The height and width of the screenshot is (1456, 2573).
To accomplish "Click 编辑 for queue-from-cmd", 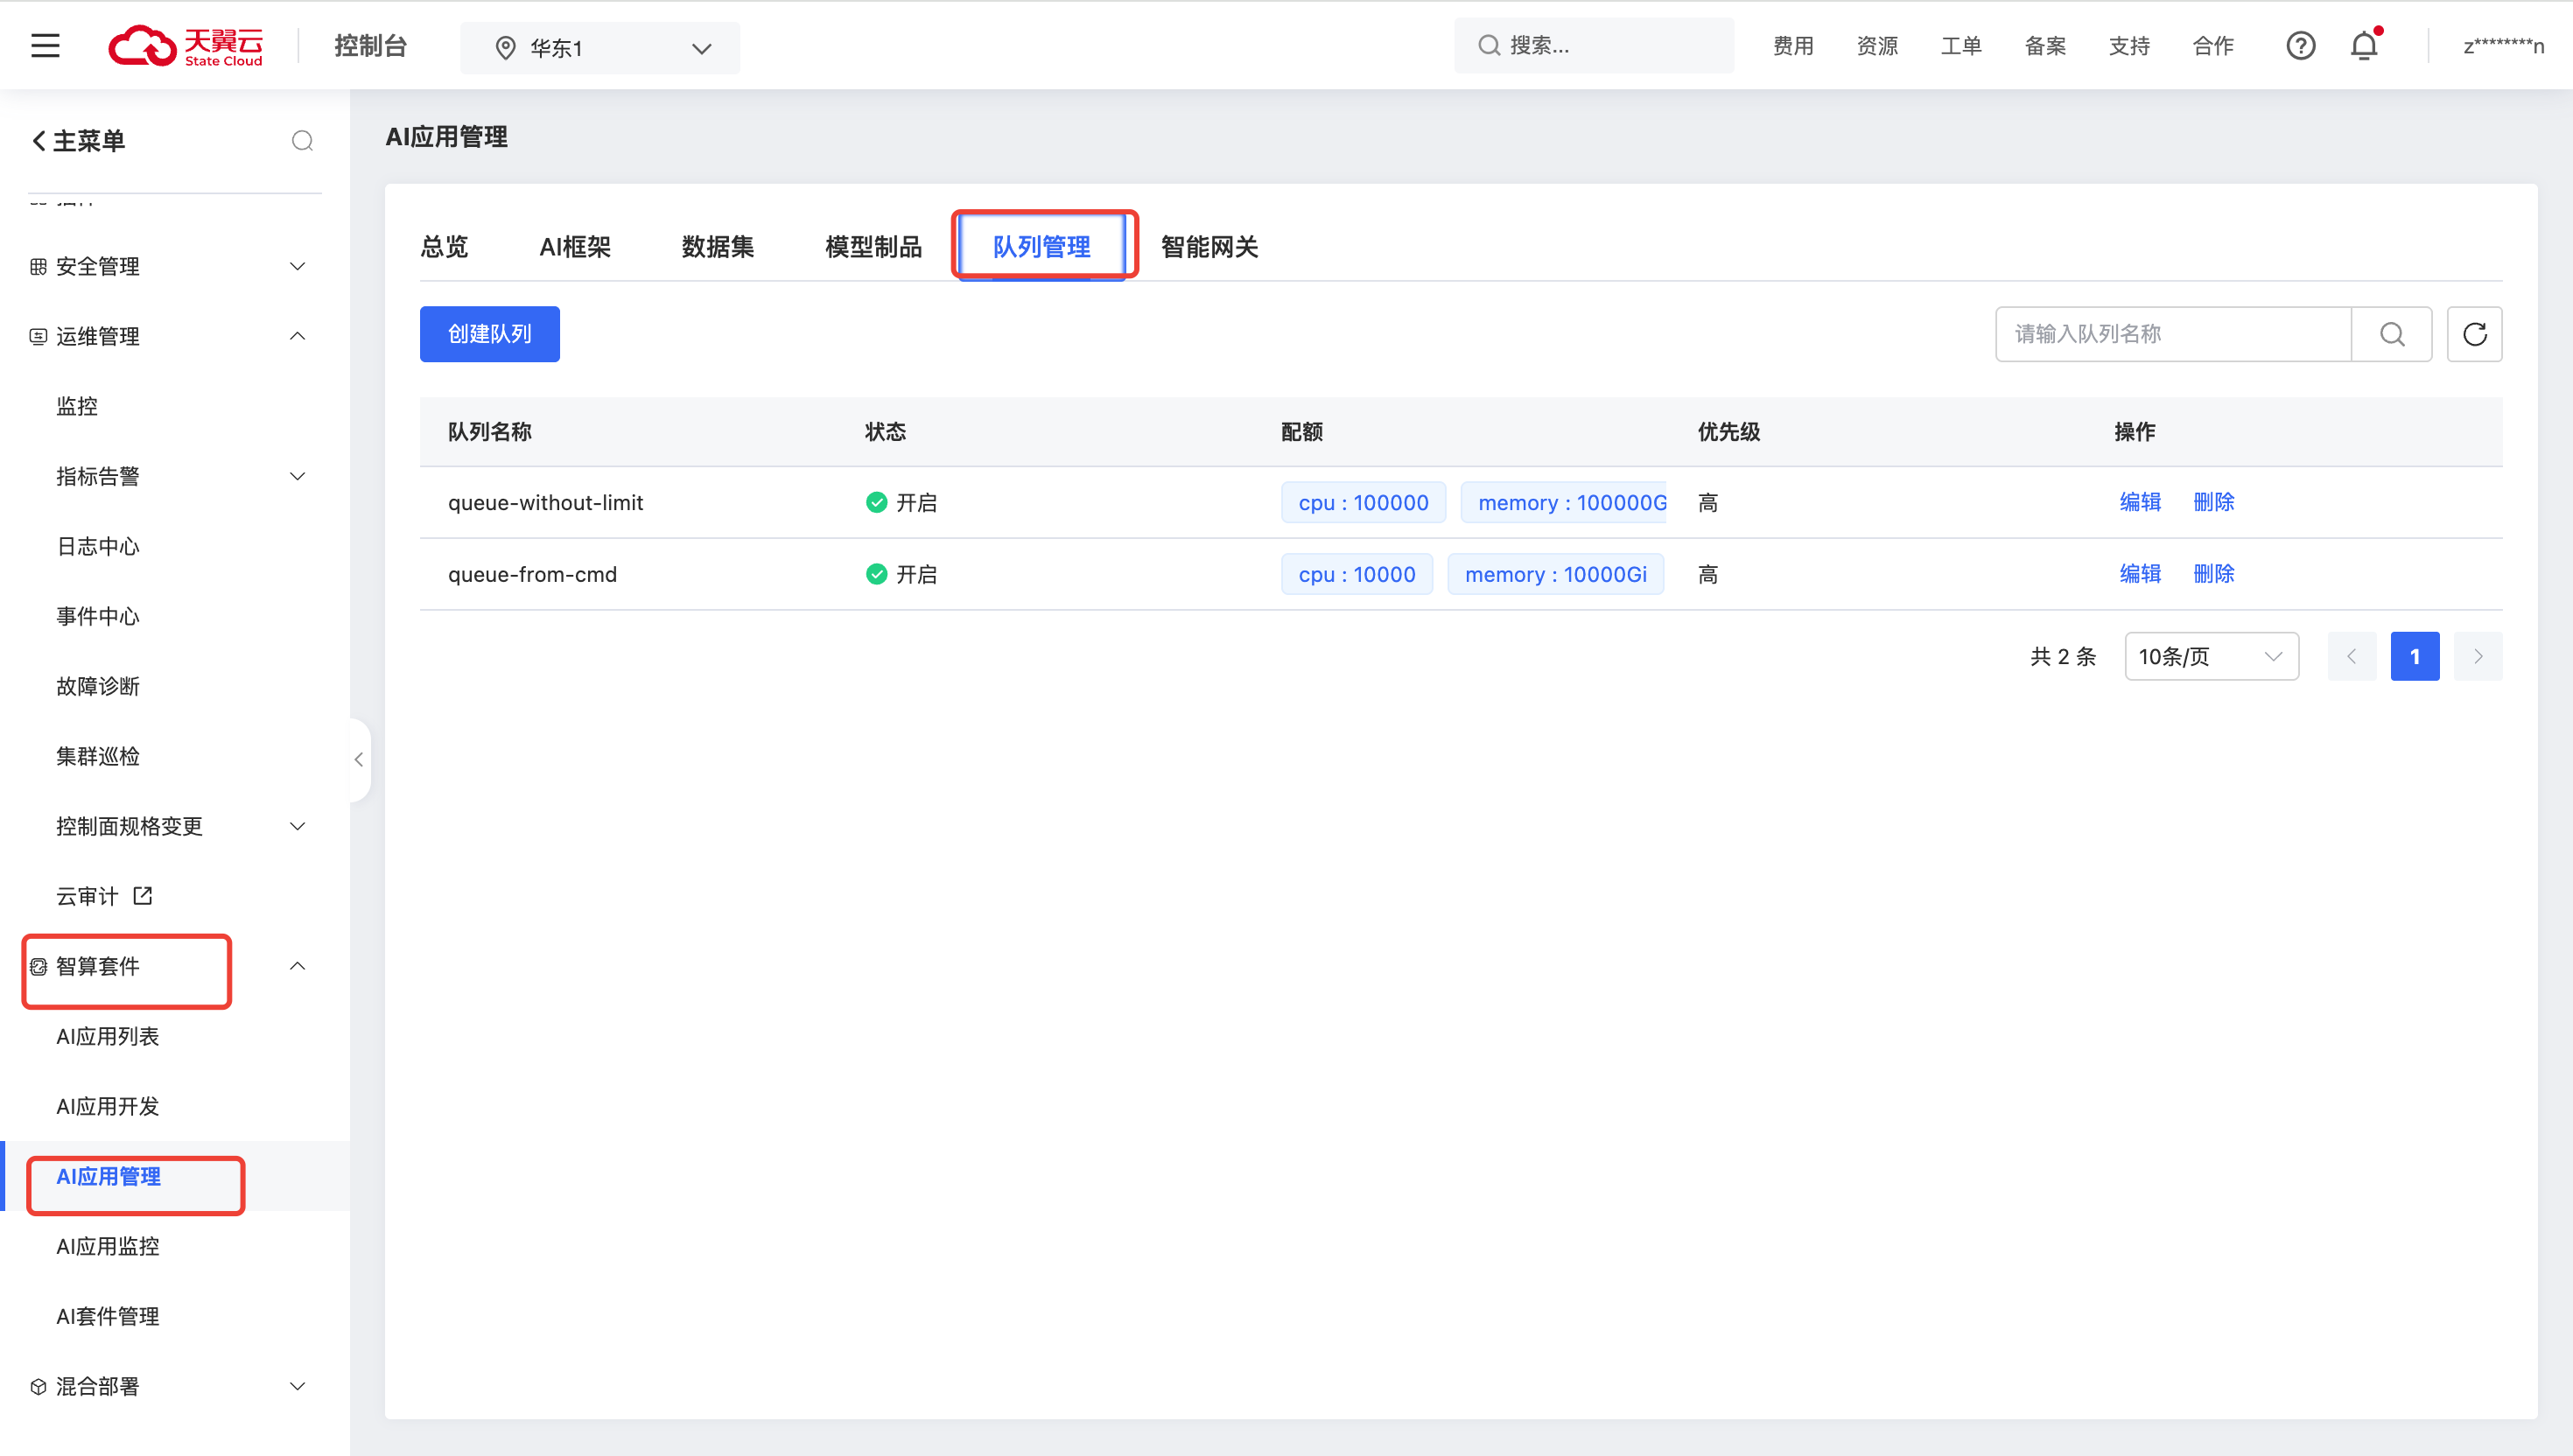I will coord(2140,574).
